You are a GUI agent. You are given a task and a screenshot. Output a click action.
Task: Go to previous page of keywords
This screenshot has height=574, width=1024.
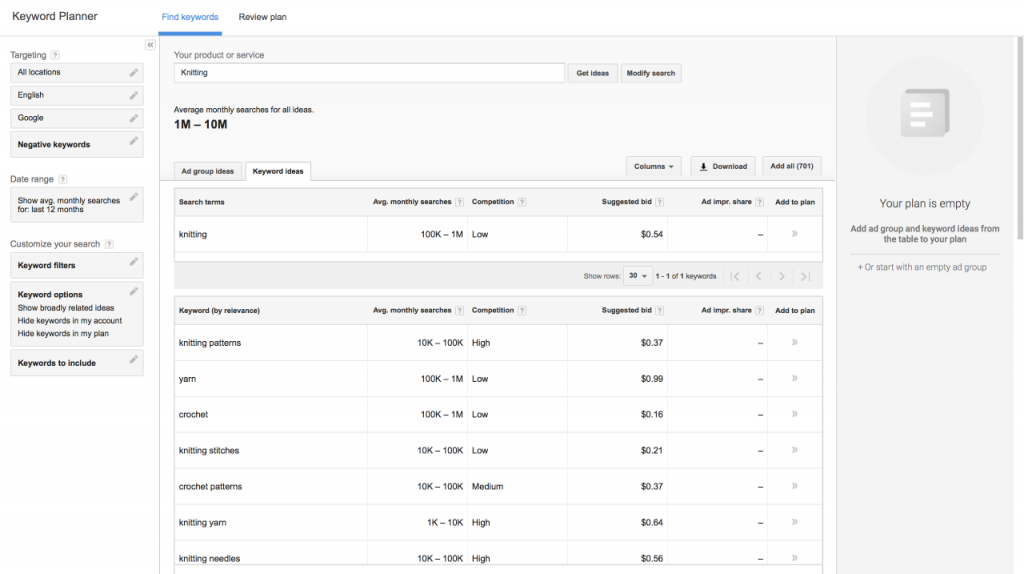[x=759, y=276]
